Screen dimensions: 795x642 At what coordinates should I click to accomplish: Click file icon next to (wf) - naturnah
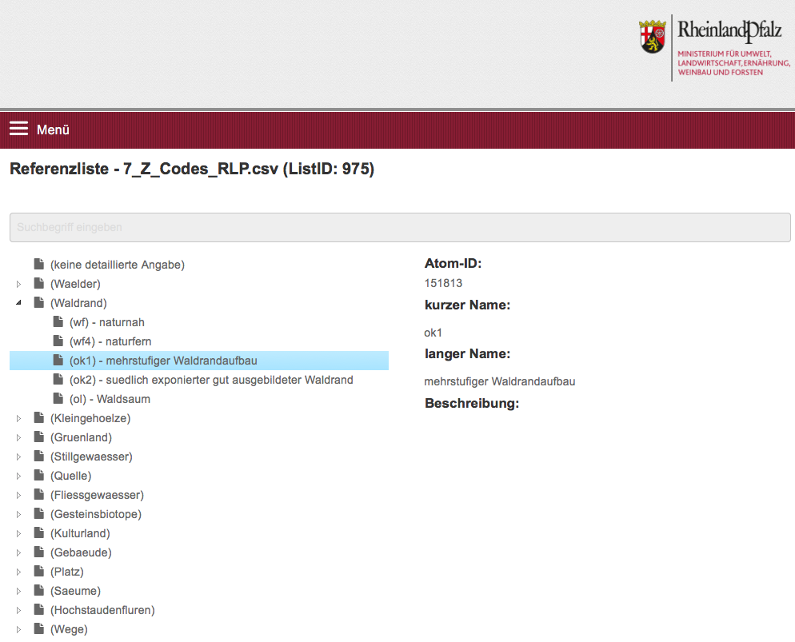pos(59,322)
